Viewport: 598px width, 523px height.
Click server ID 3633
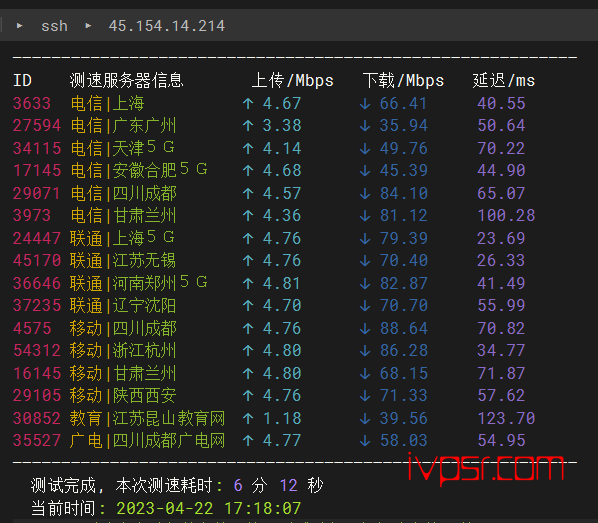point(32,103)
